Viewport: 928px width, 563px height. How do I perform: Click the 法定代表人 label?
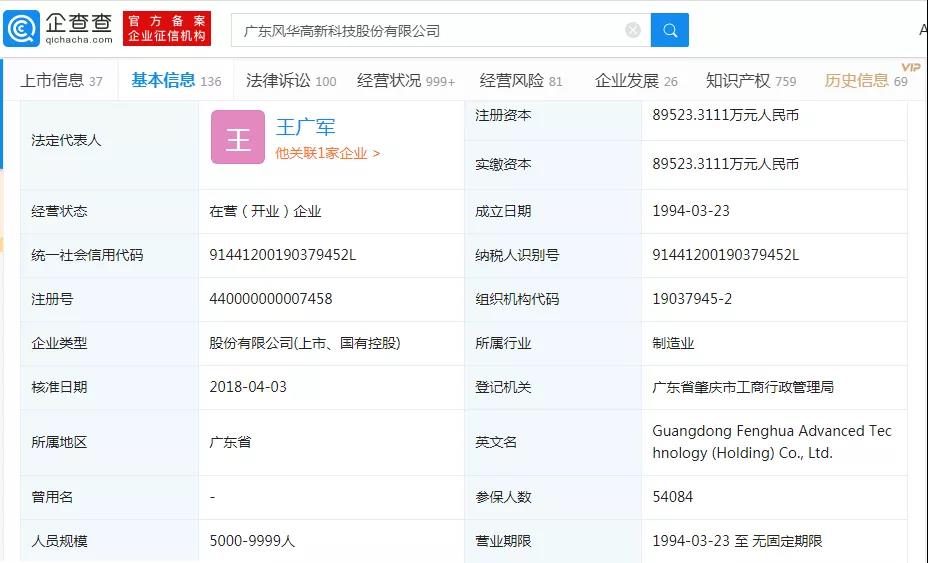[x=66, y=140]
